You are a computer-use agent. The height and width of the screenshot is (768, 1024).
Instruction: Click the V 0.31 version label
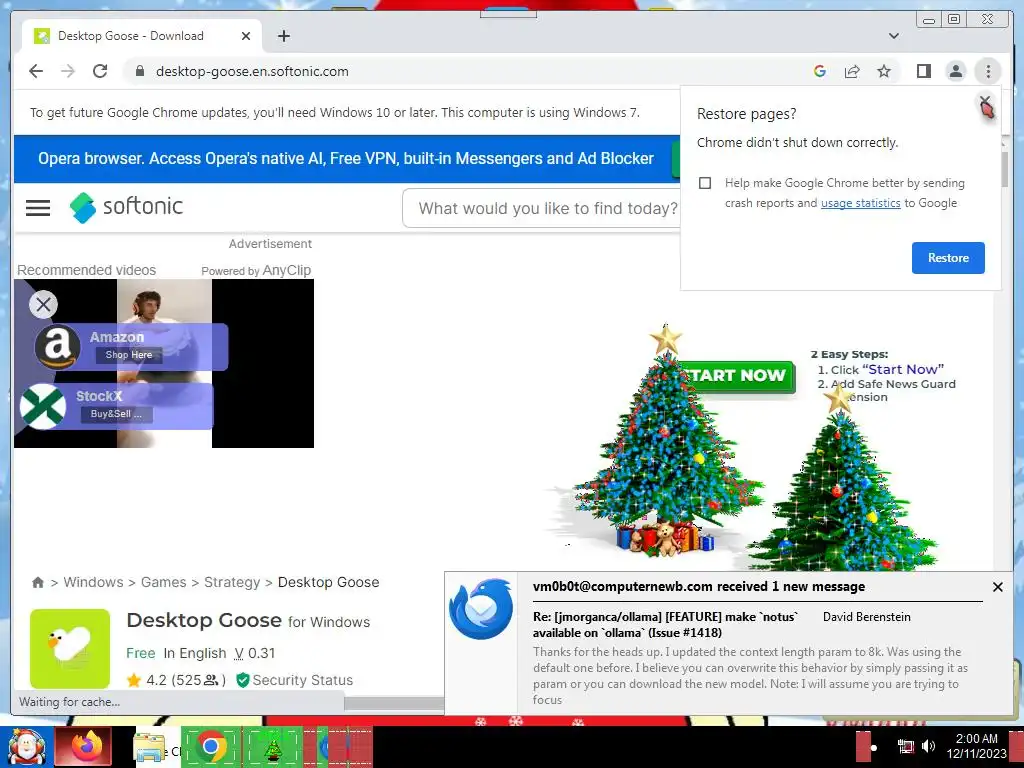[x=255, y=653]
